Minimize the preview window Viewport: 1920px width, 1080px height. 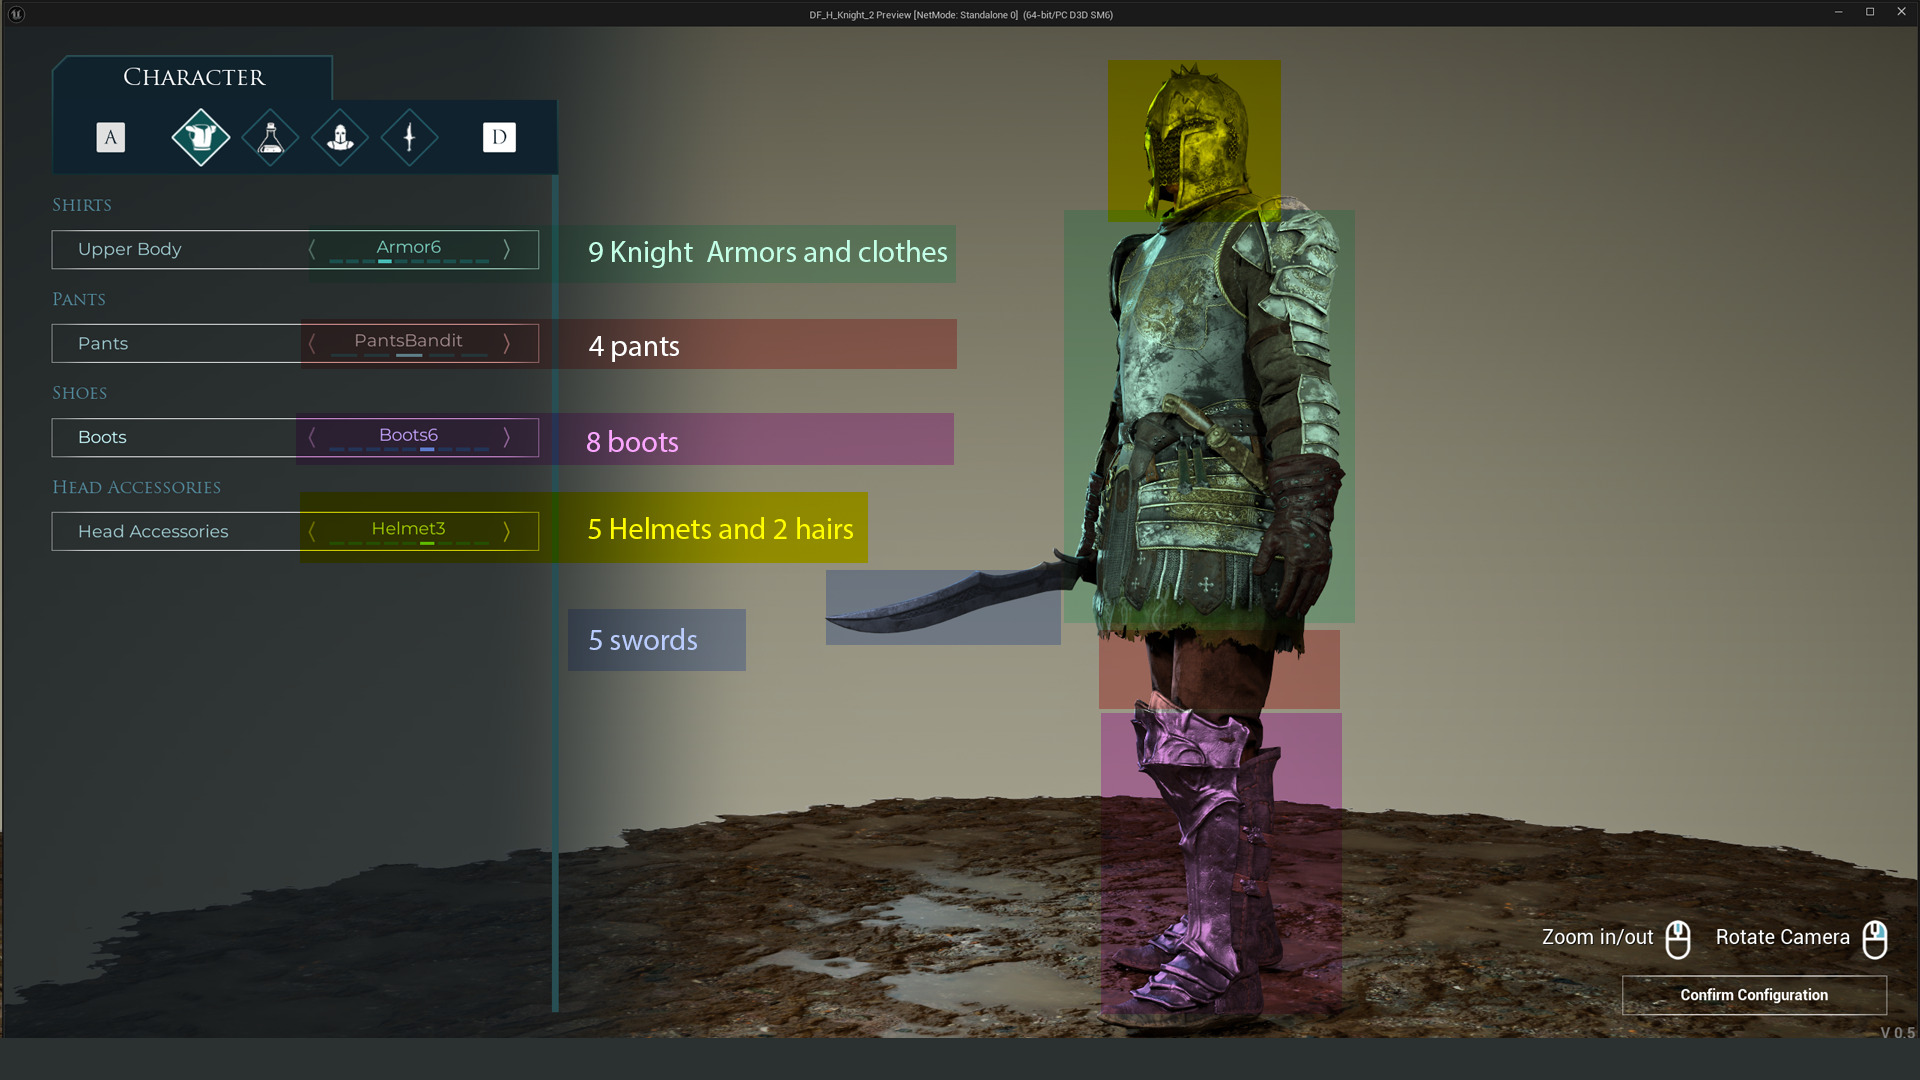[x=1838, y=12]
